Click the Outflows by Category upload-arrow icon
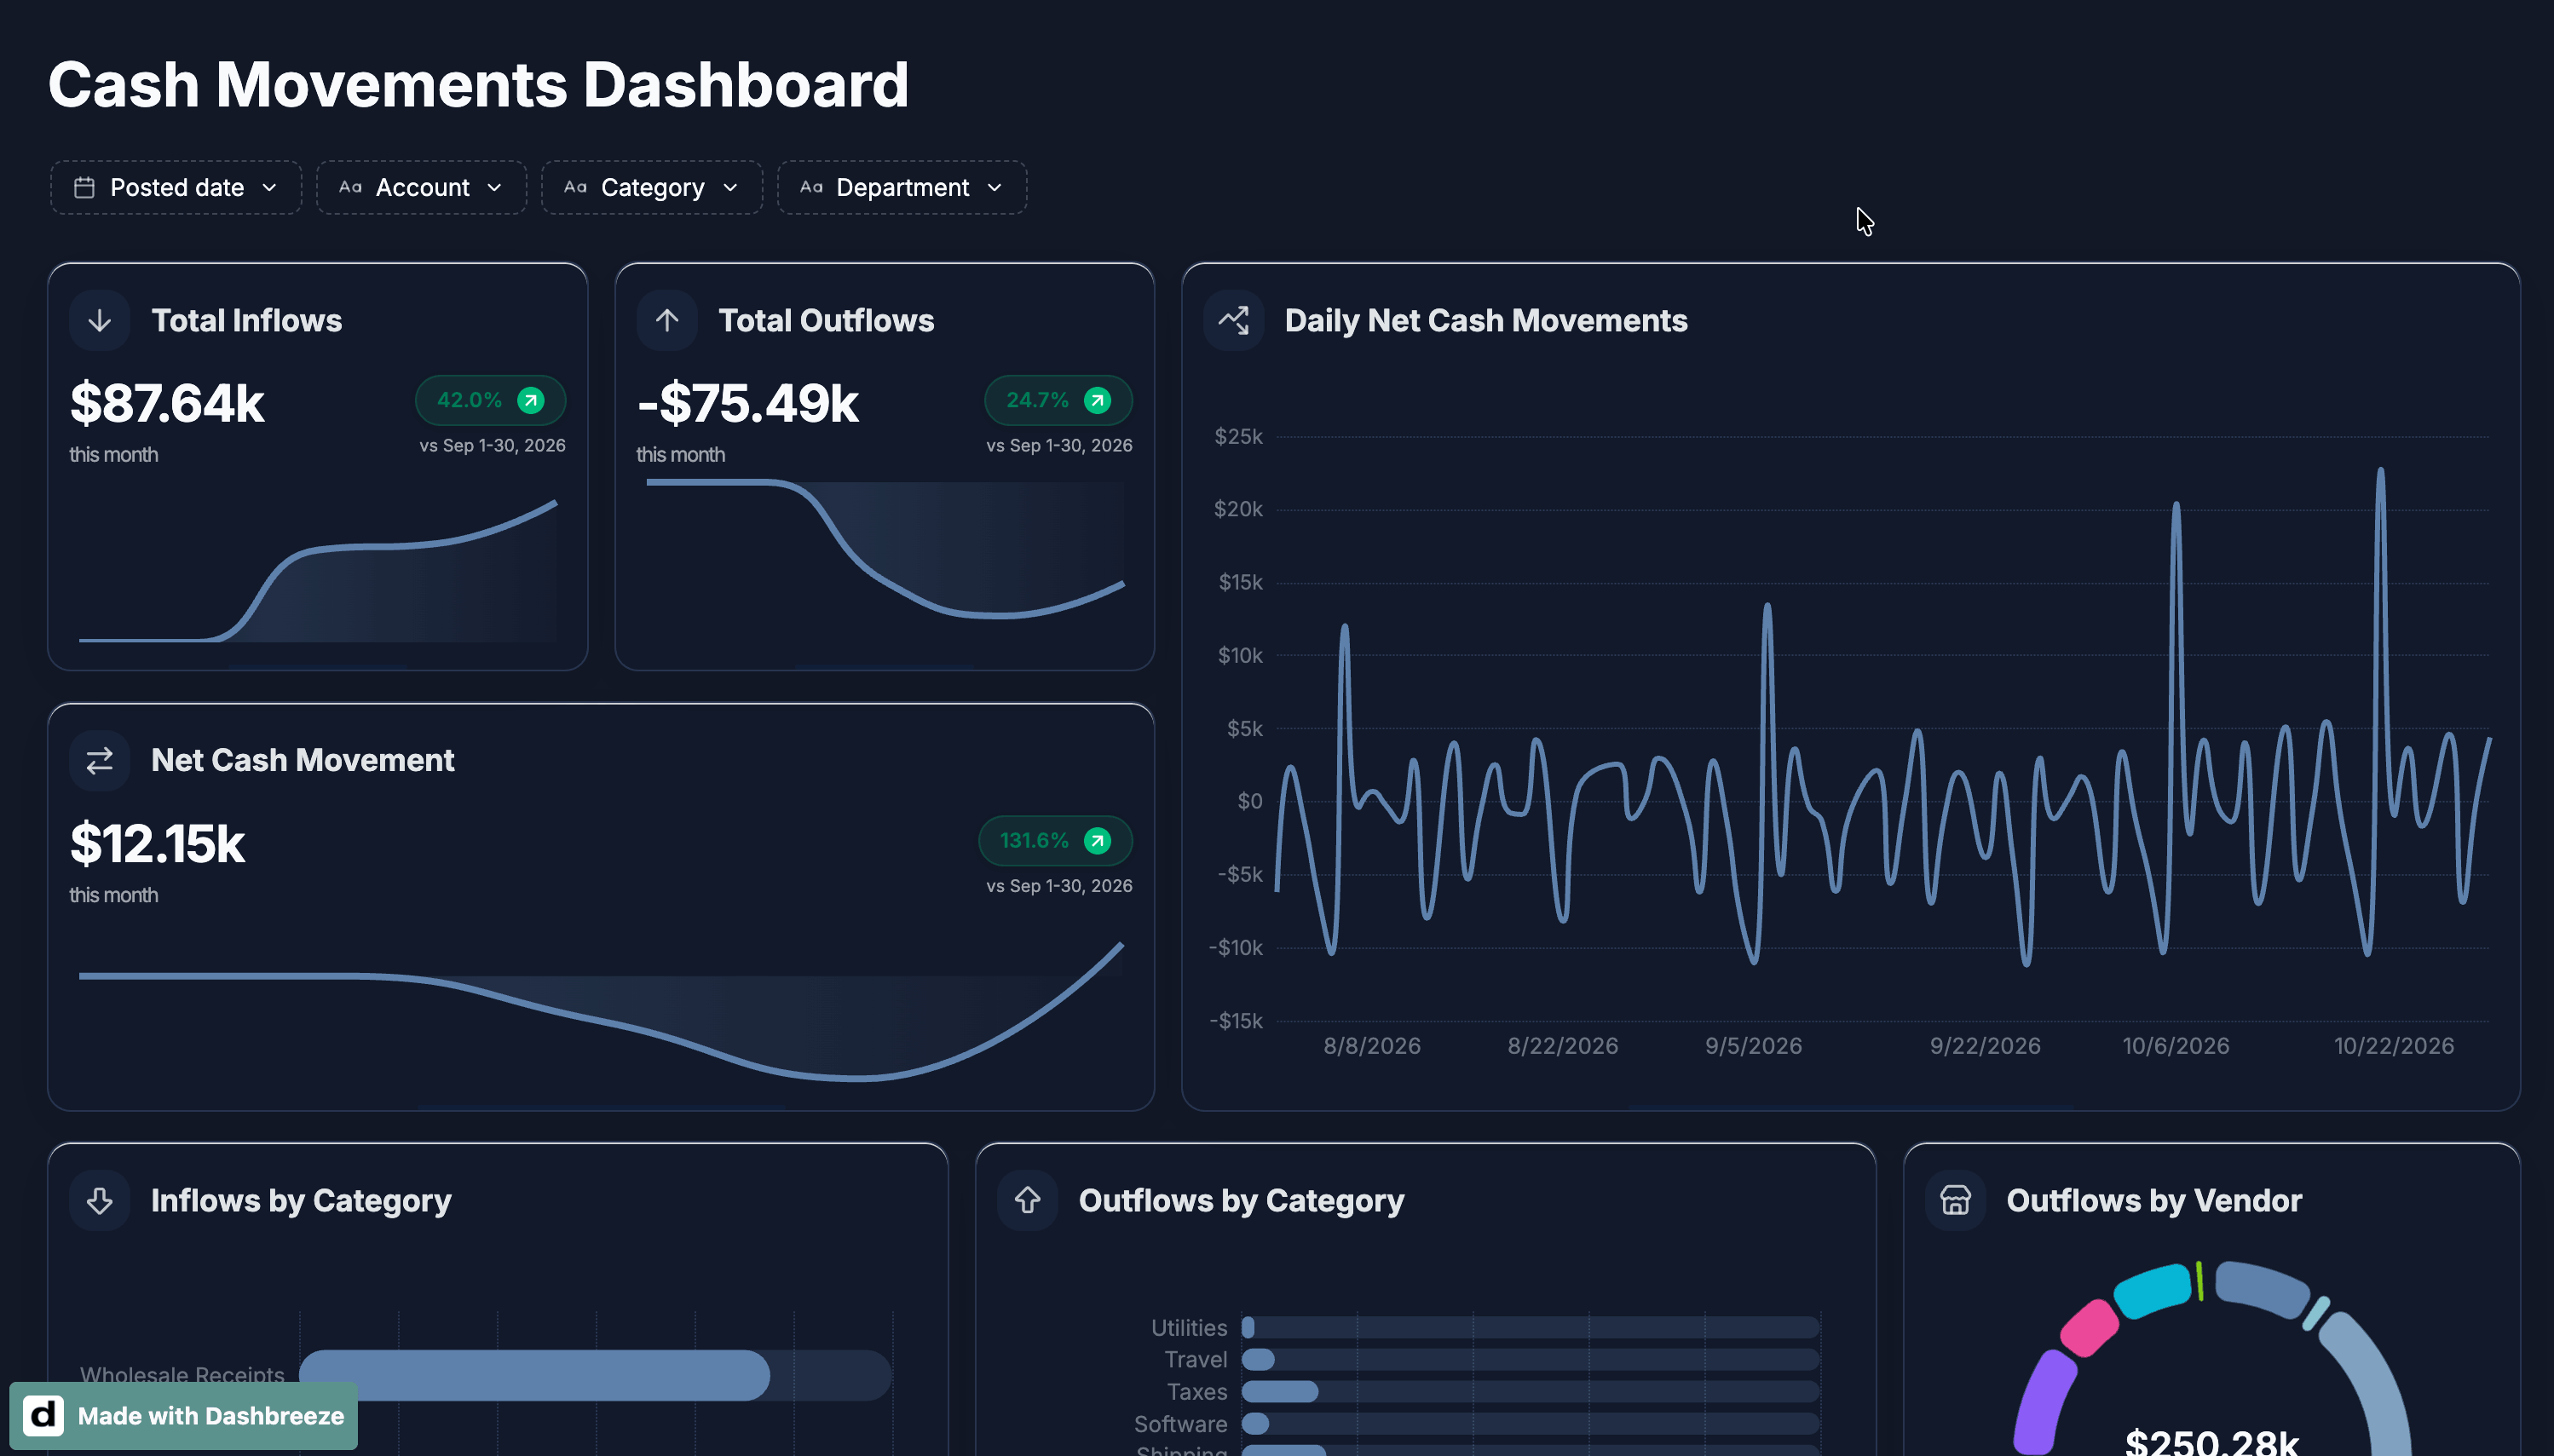The height and width of the screenshot is (1456, 2554). (x=1027, y=1200)
